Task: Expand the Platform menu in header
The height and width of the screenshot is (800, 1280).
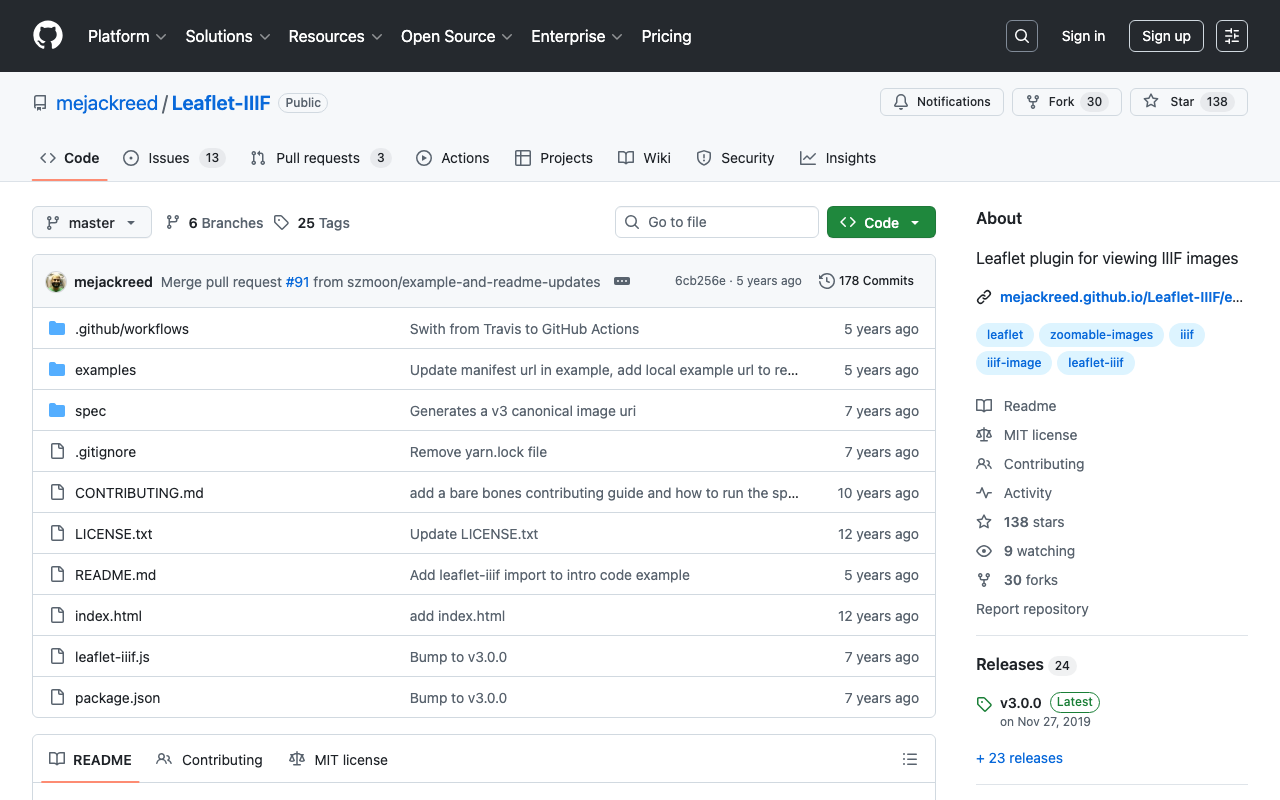Action: click(127, 36)
